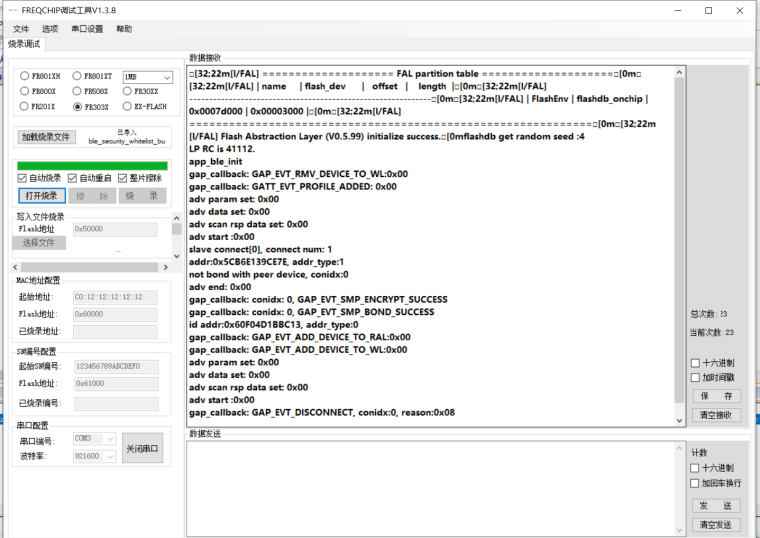Open the 文件 menu

click(x=21, y=29)
